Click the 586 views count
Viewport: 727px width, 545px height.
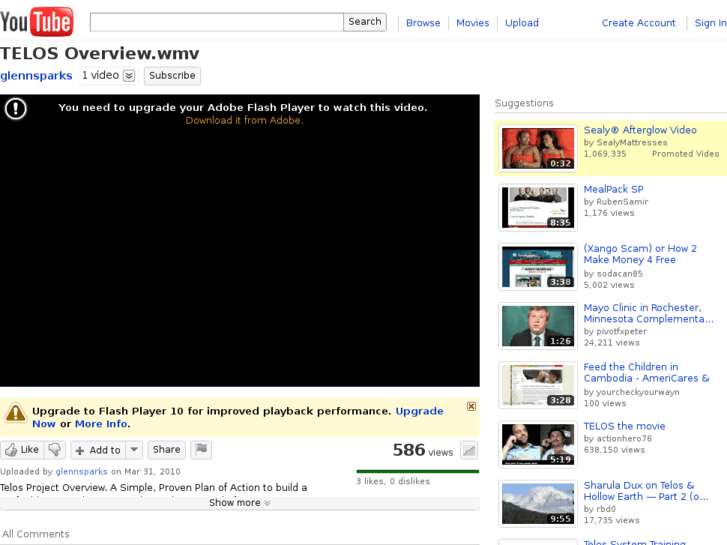(x=423, y=450)
